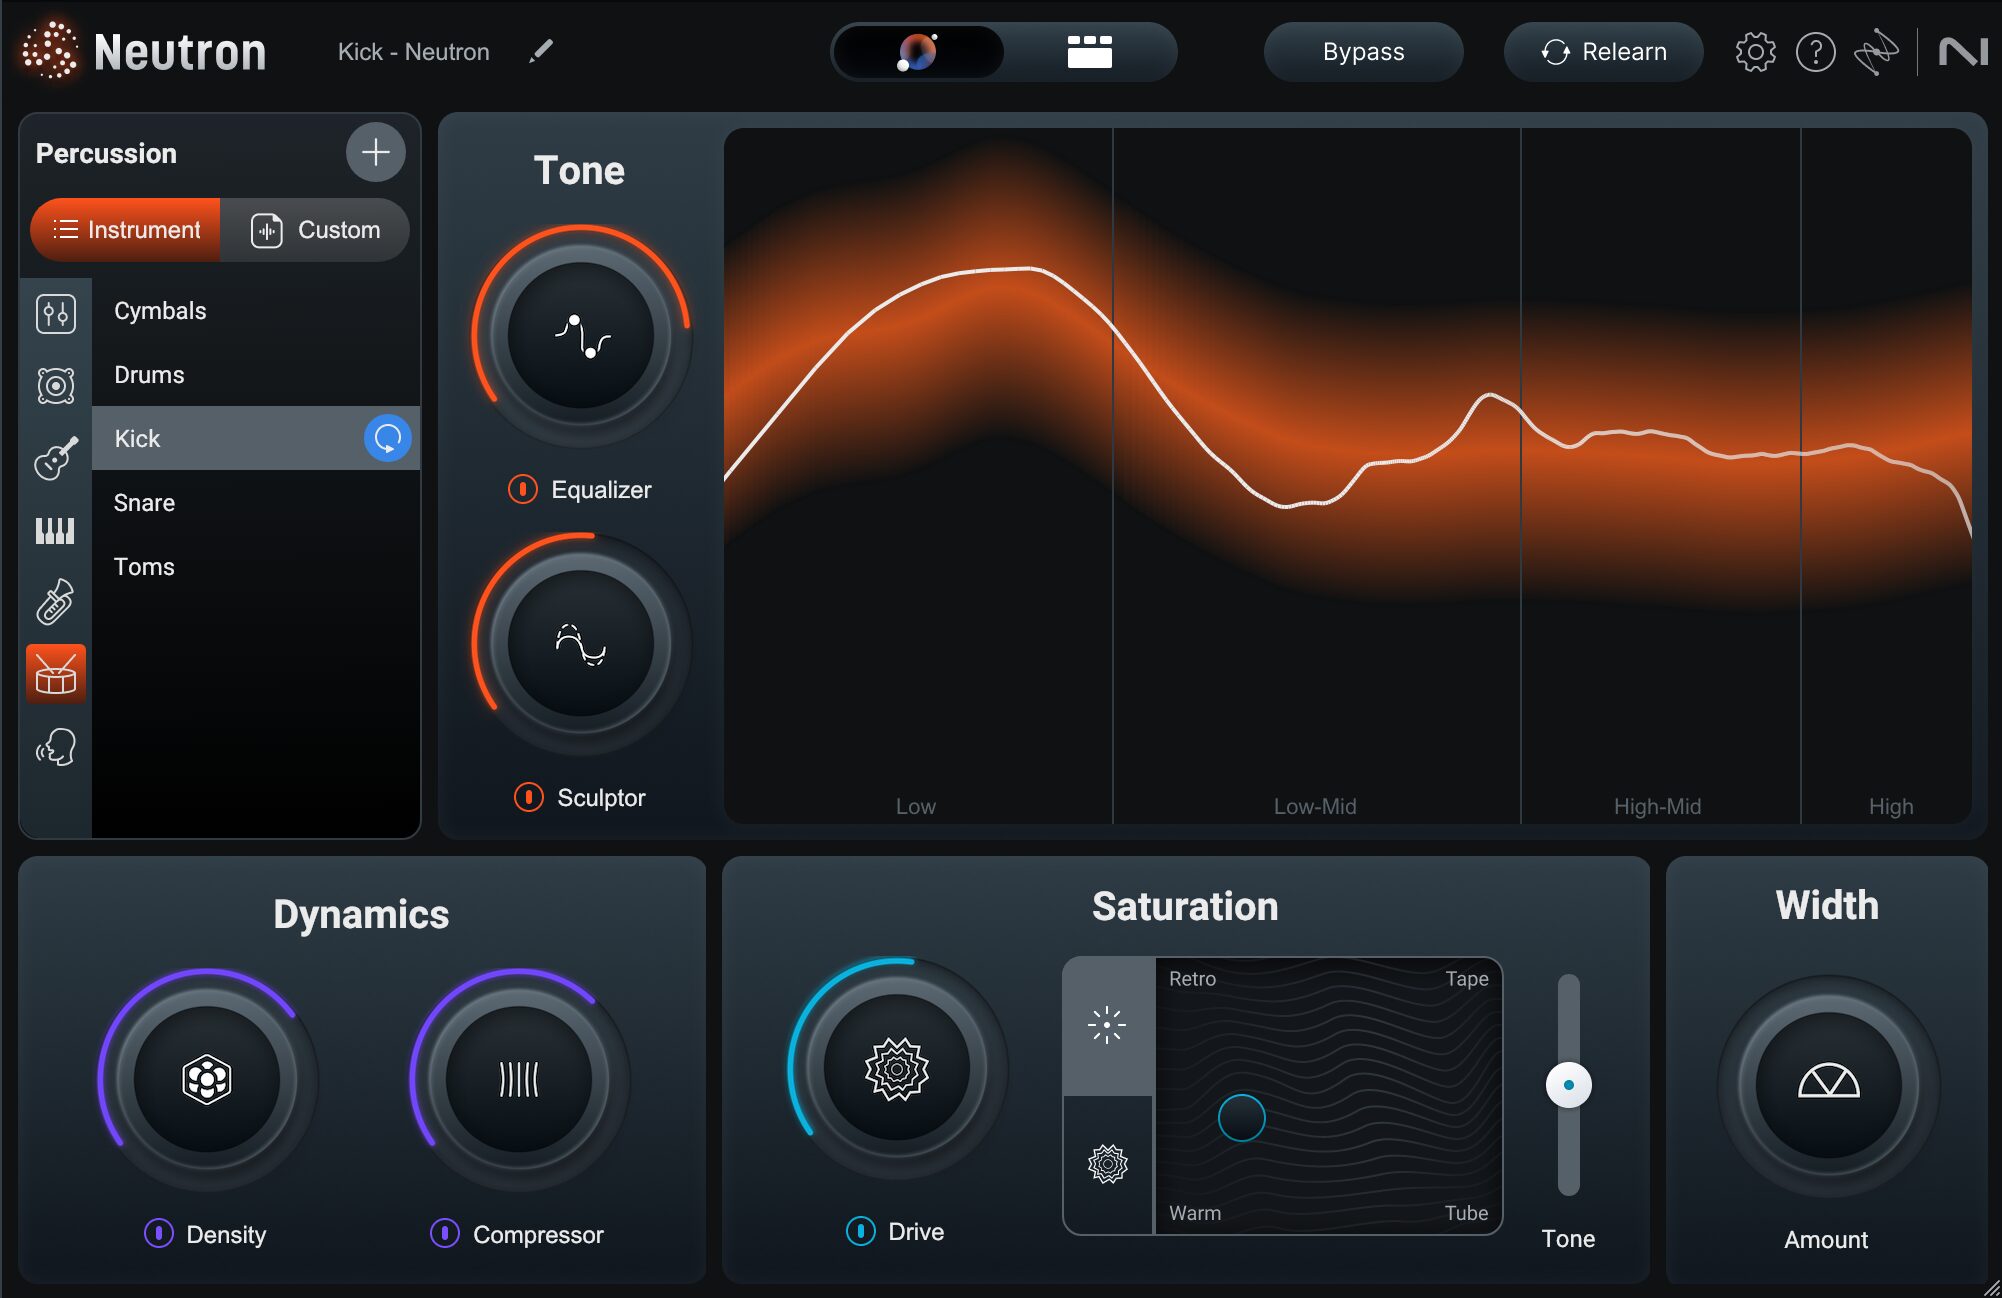Image resolution: width=2002 pixels, height=1298 pixels.
Task: Toggle the Compressor power button
Action: pyautogui.click(x=445, y=1233)
